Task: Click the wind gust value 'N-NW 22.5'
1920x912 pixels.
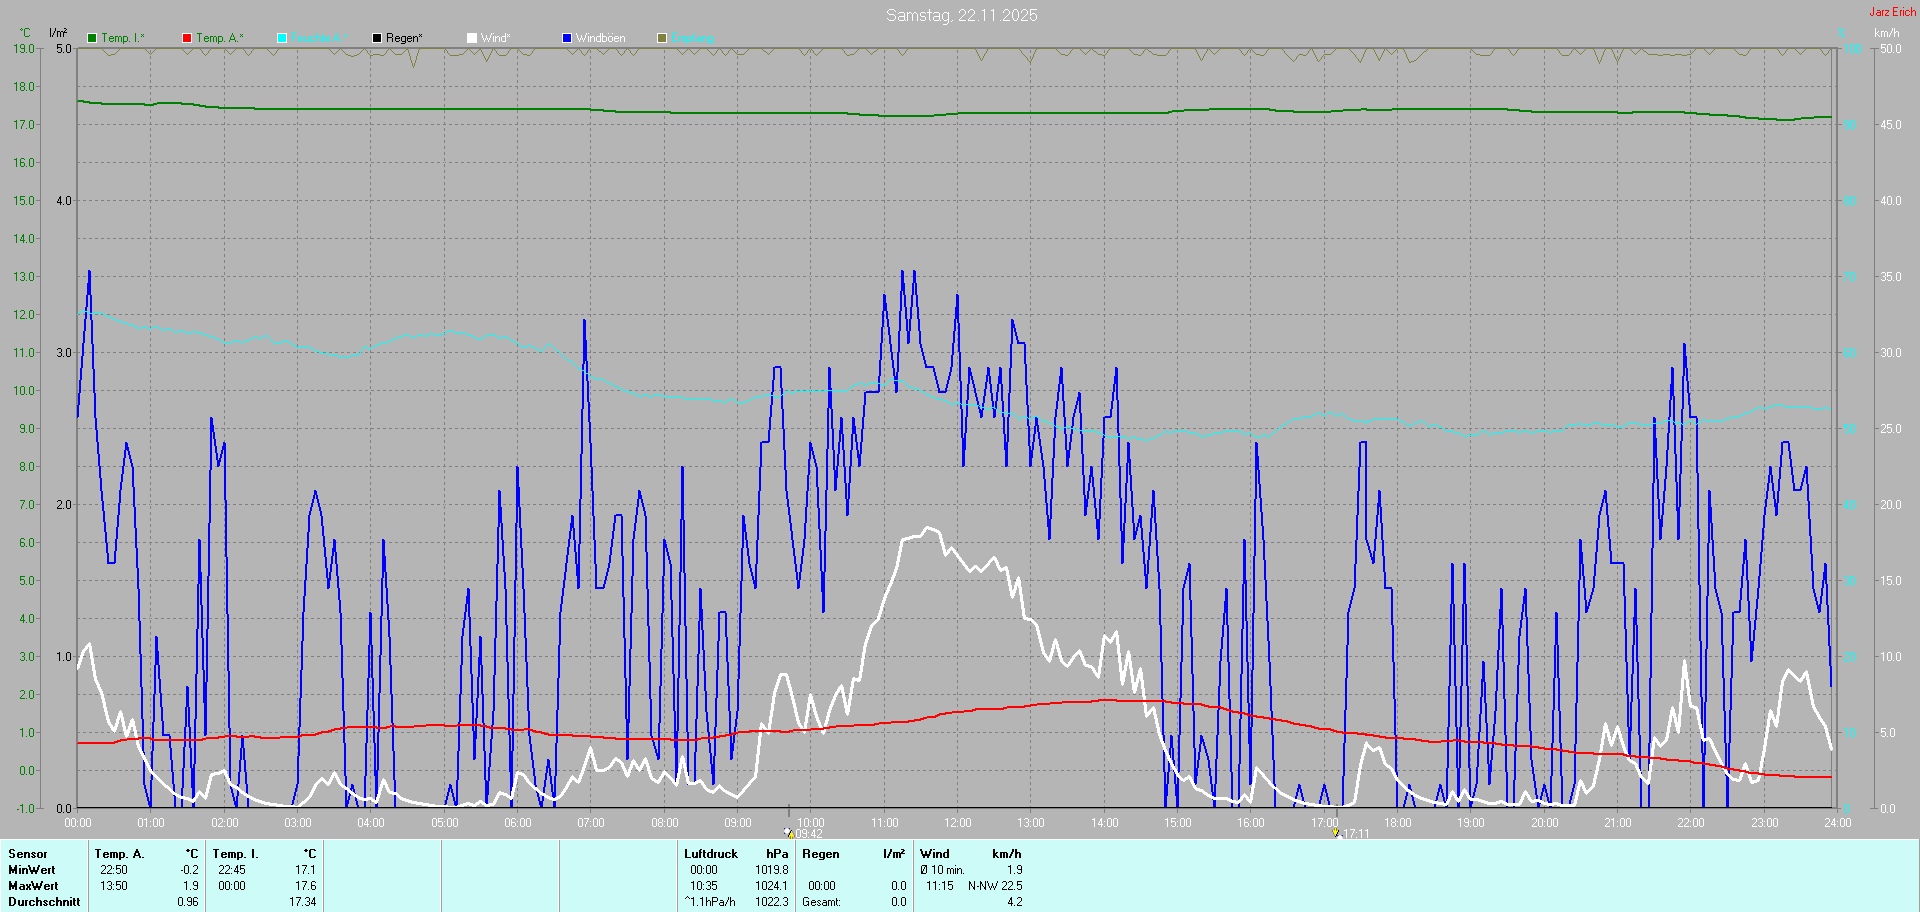Action: 995,886
